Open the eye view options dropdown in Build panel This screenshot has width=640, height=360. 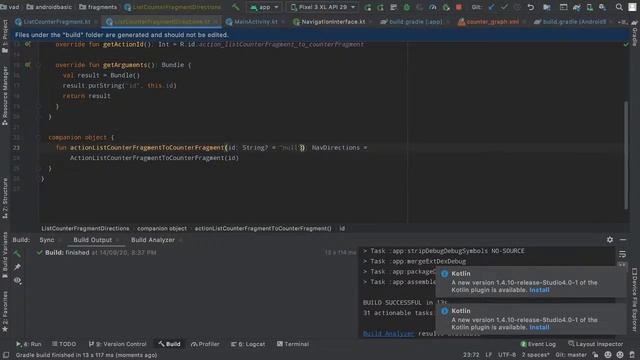(x=17, y=281)
